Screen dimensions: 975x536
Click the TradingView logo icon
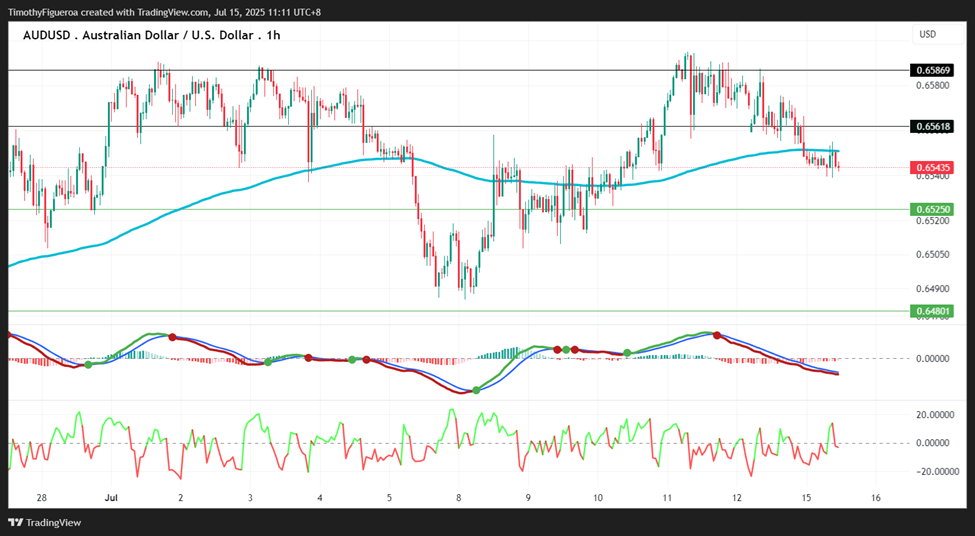coord(16,523)
